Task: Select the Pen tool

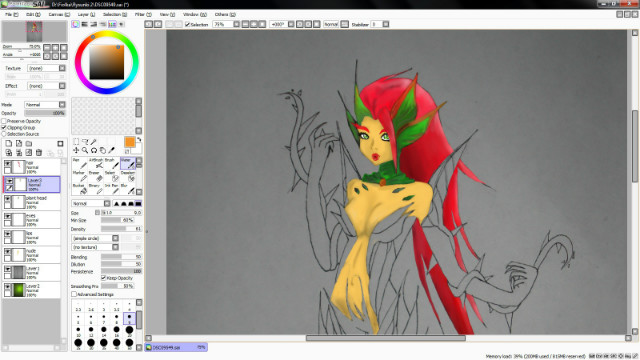Action: tap(80, 163)
